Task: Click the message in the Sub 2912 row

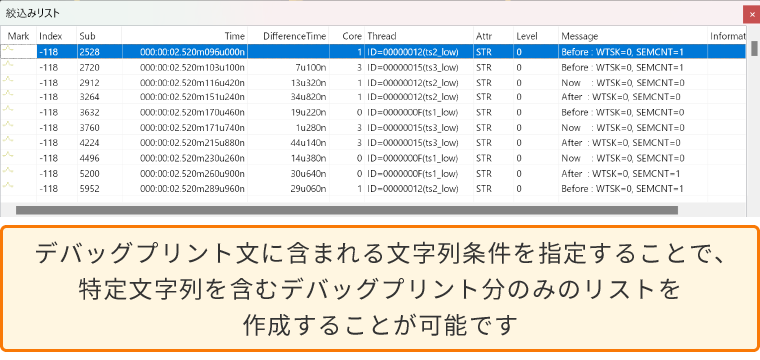Action: click(x=623, y=82)
